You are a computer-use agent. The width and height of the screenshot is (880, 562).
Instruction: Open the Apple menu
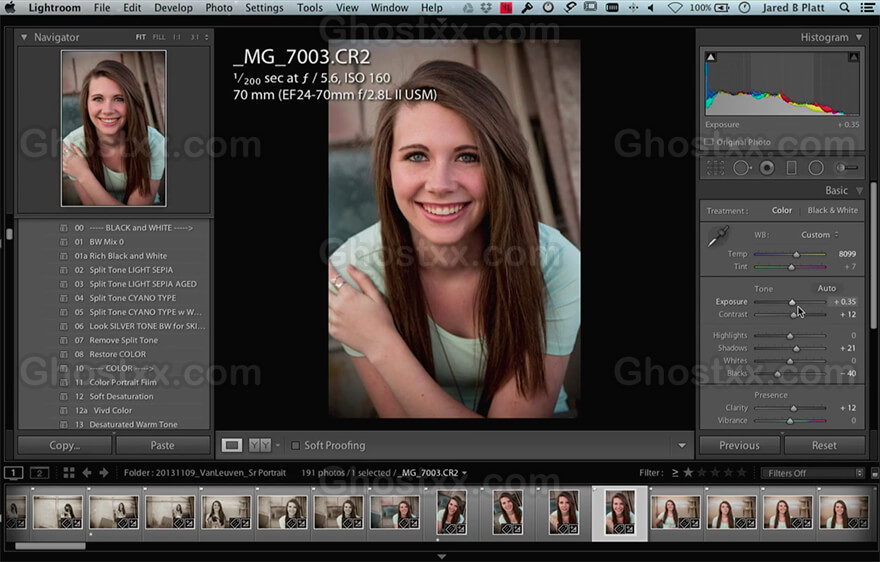pos(10,8)
